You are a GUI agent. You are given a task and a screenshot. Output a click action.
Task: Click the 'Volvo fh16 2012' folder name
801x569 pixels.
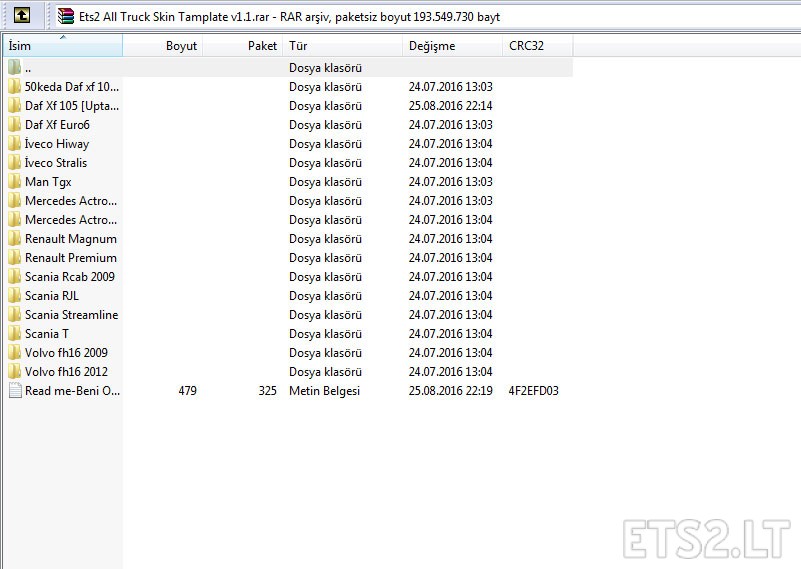coord(66,371)
